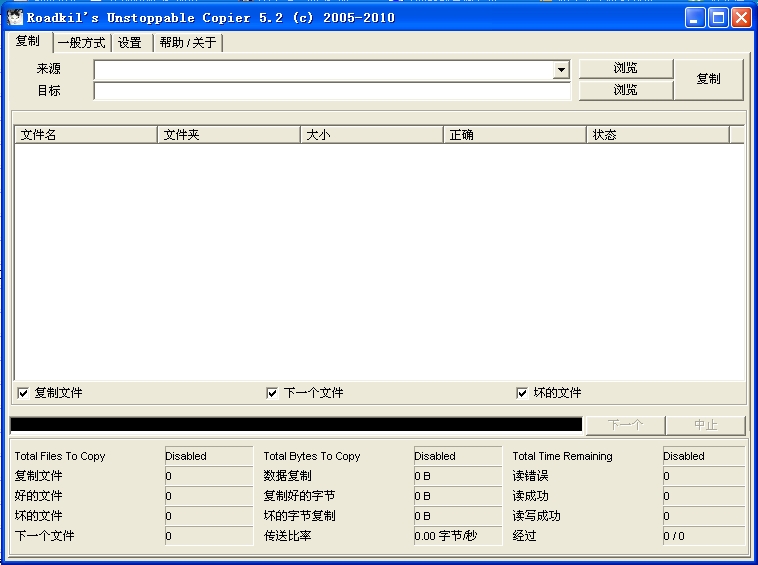Click in the 目标 target path field
758x565 pixels.
coord(332,91)
